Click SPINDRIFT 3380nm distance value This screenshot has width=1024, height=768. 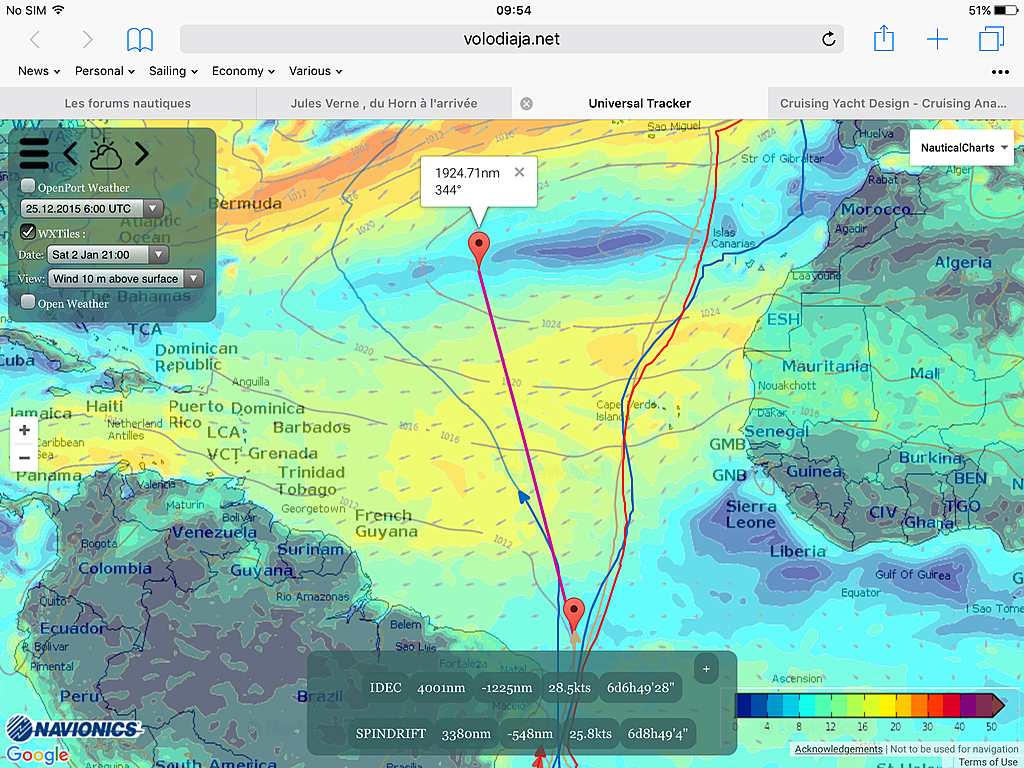466,734
